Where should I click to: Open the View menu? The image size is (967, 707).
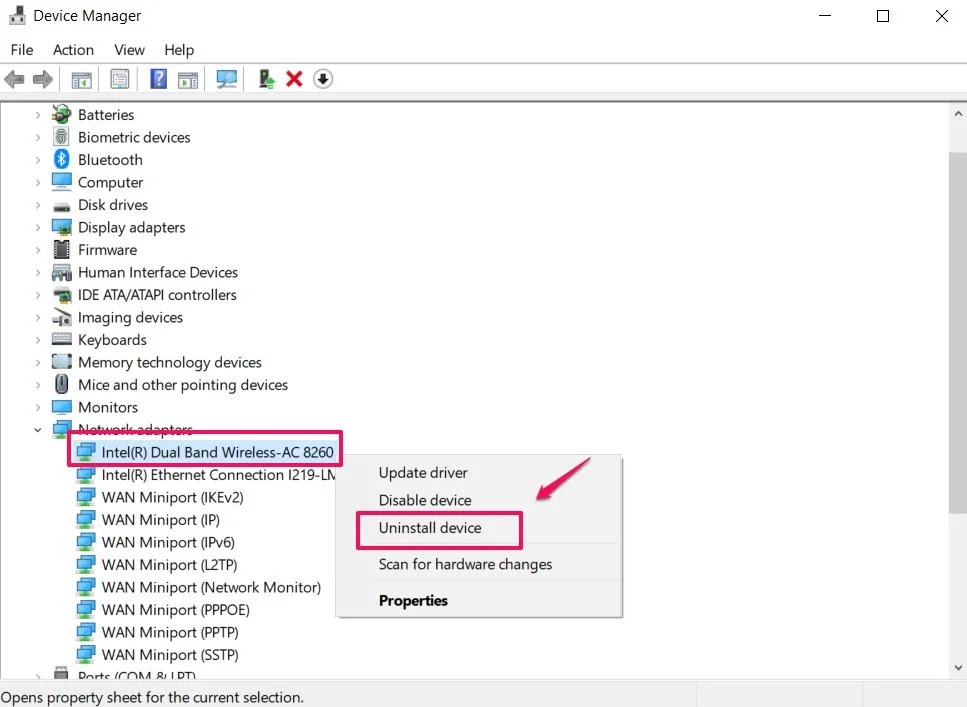(x=130, y=50)
